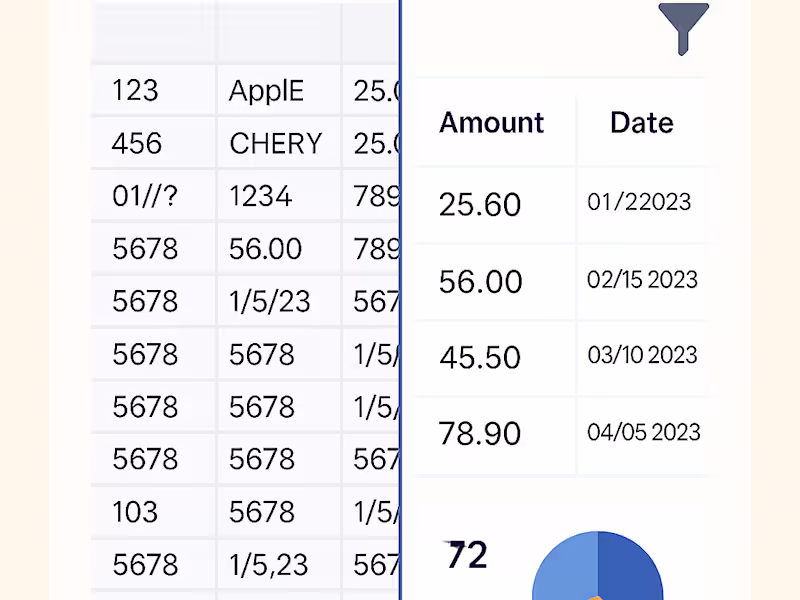Click the 03/10 2023 date cell
Viewport: 800px width, 600px height.
pos(642,355)
